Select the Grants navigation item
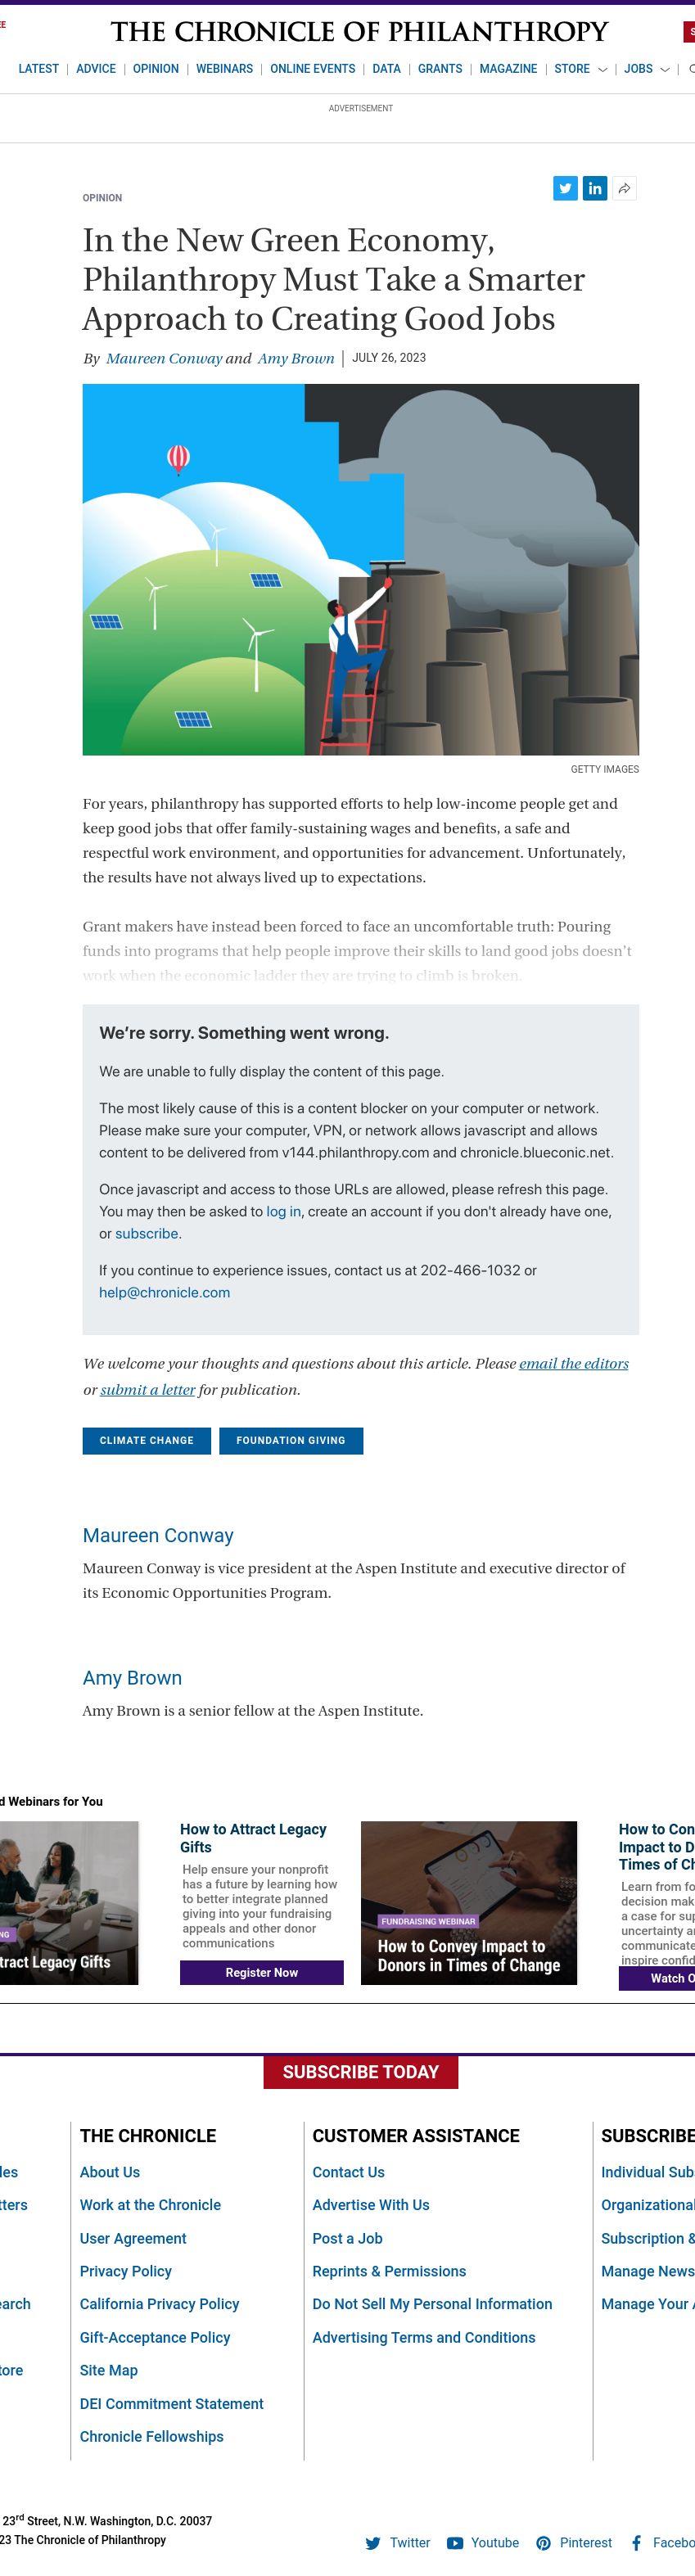The height and width of the screenshot is (2576, 695). [440, 69]
